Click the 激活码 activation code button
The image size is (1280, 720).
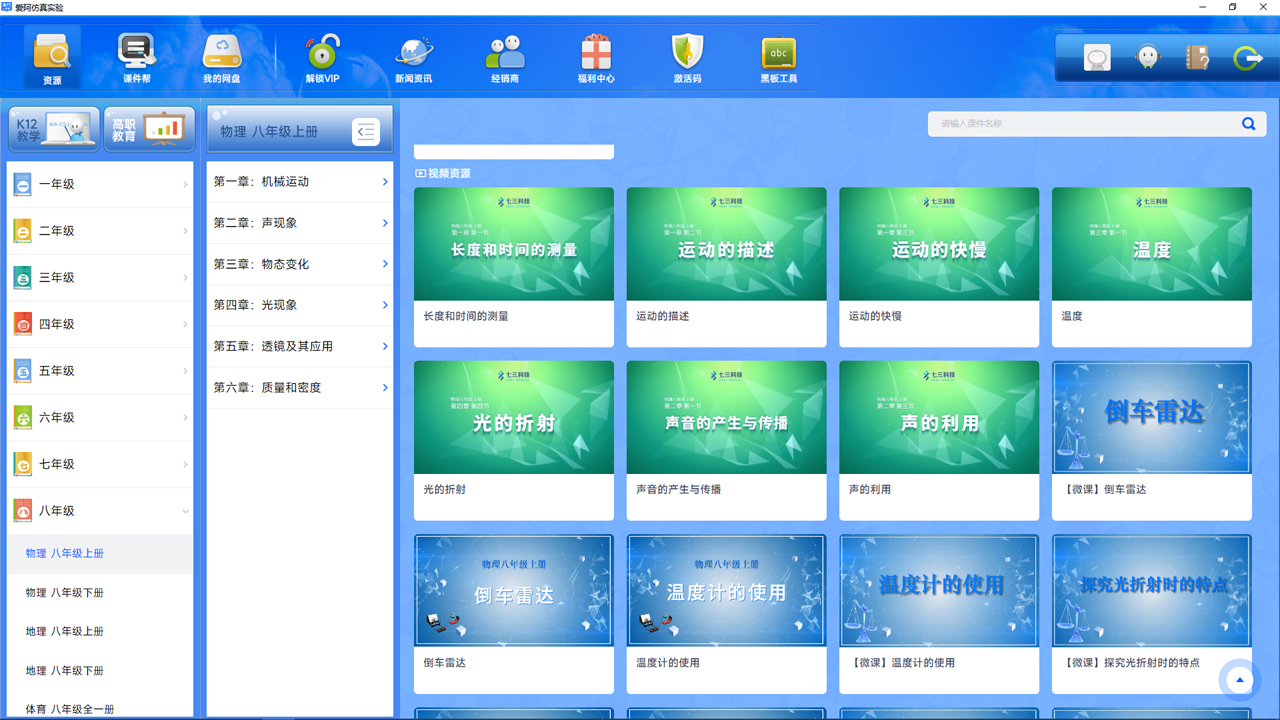click(x=687, y=55)
